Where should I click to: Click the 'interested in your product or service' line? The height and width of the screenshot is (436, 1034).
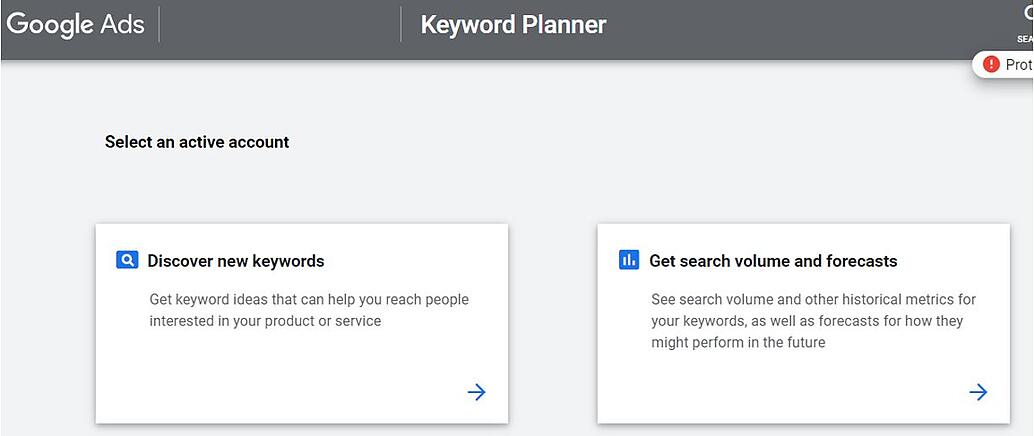coord(265,321)
